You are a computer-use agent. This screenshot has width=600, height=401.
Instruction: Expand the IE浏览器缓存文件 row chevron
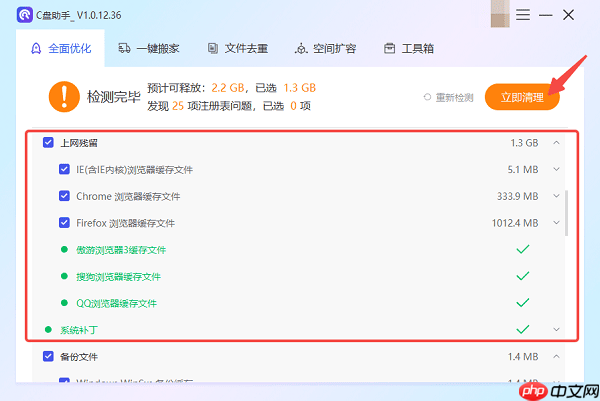[x=556, y=169]
